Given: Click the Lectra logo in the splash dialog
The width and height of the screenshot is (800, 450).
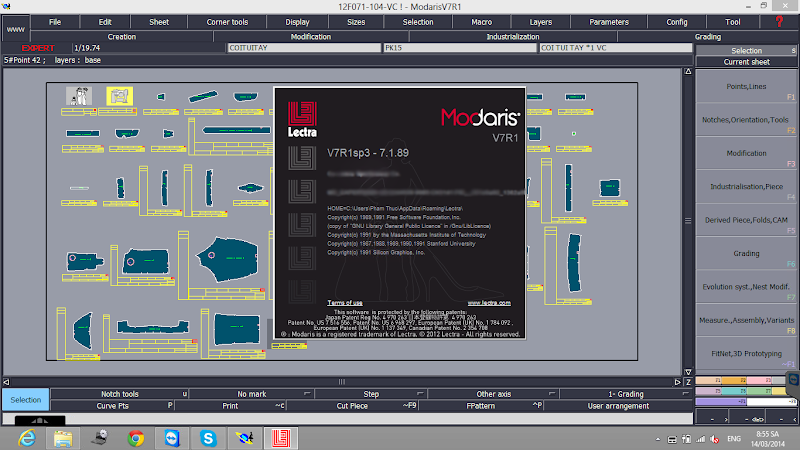Looking at the screenshot, I should point(302,119).
